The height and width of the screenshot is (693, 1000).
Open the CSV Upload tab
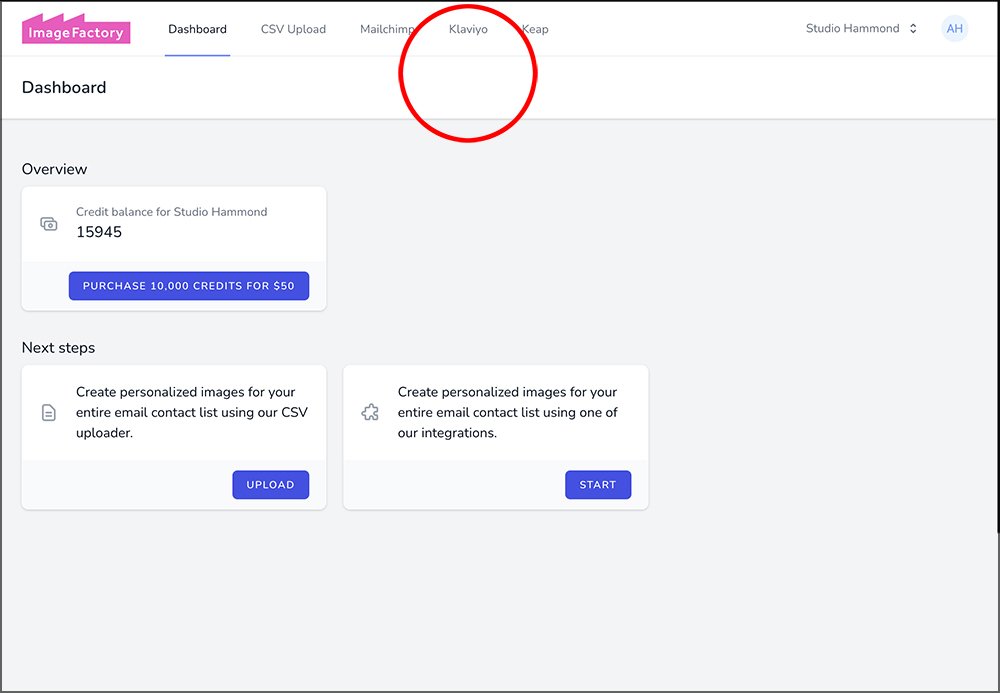(293, 29)
